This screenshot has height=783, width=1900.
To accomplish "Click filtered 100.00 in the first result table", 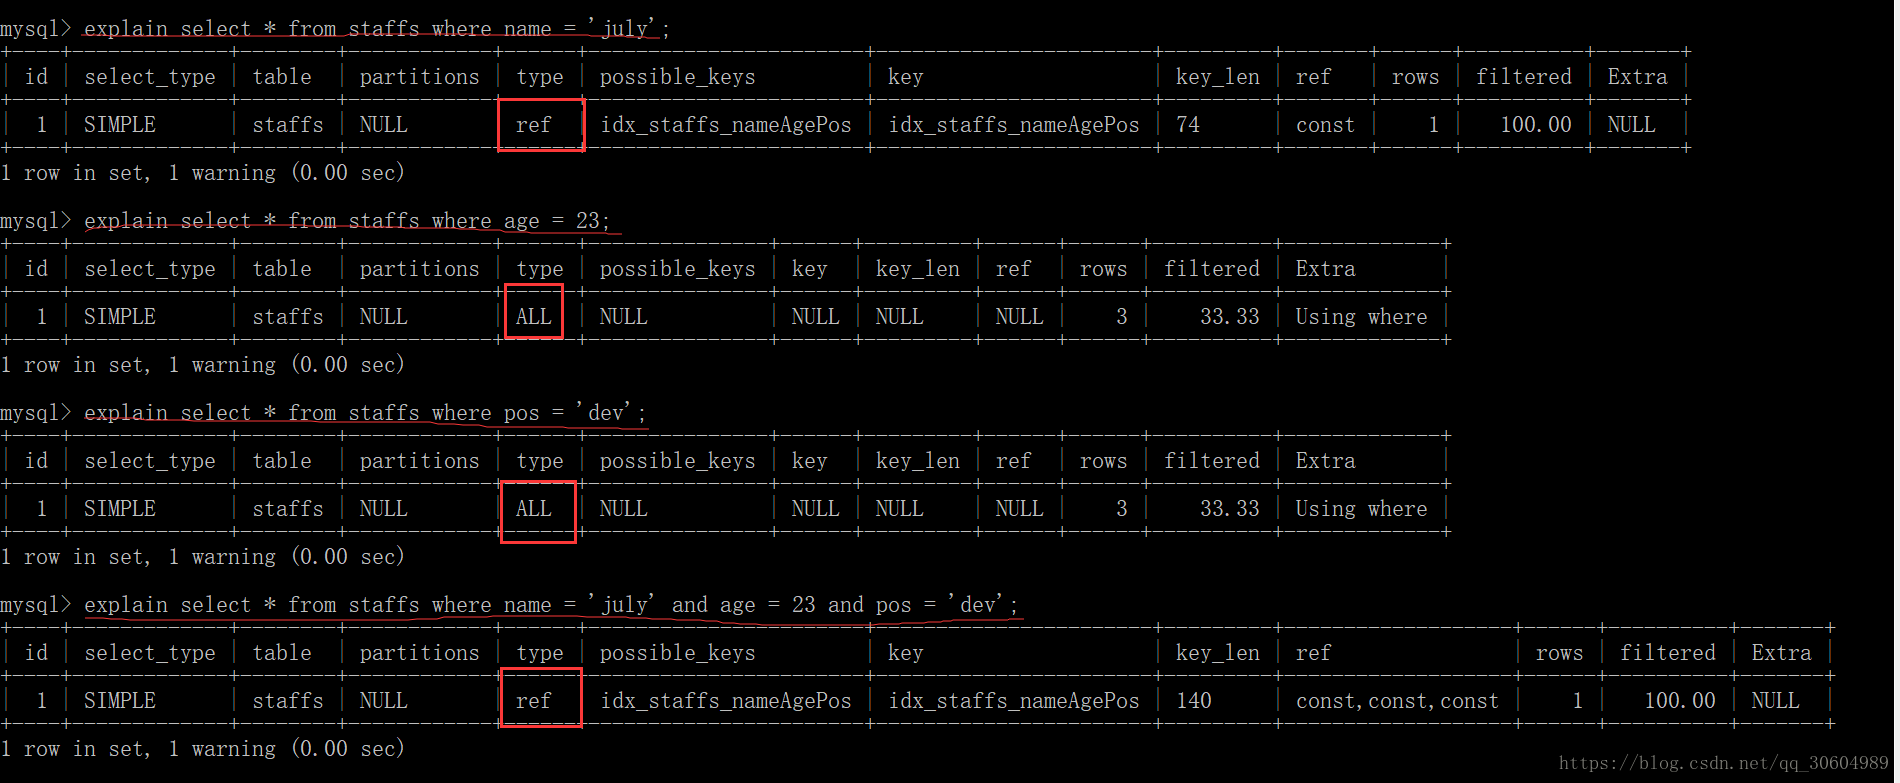I will click(1536, 124).
